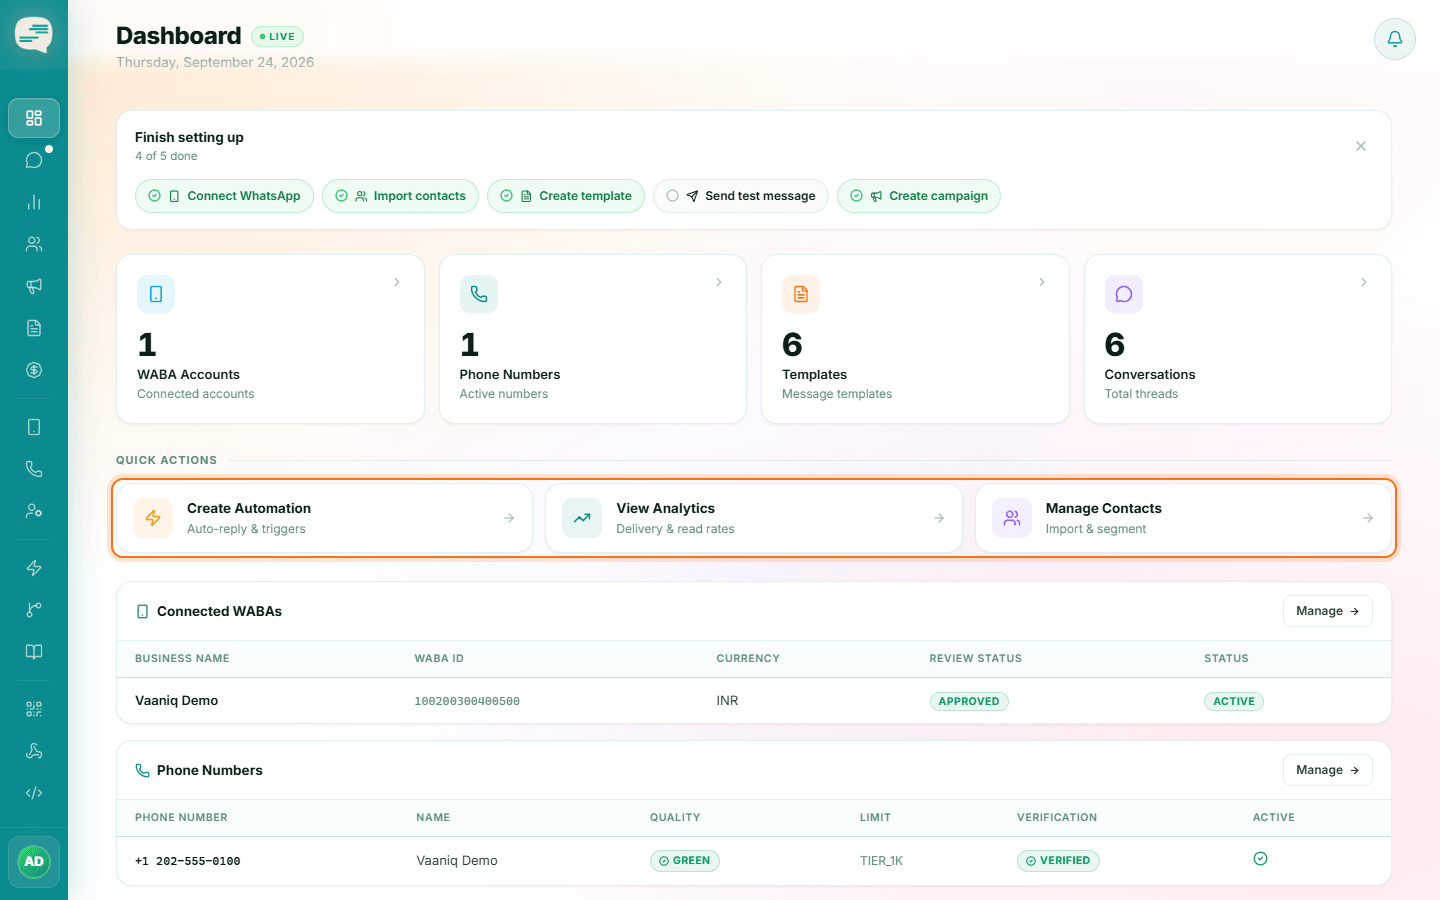Click the chevron on Conversations card
The width and height of the screenshot is (1440, 900).
[x=1364, y=282]
